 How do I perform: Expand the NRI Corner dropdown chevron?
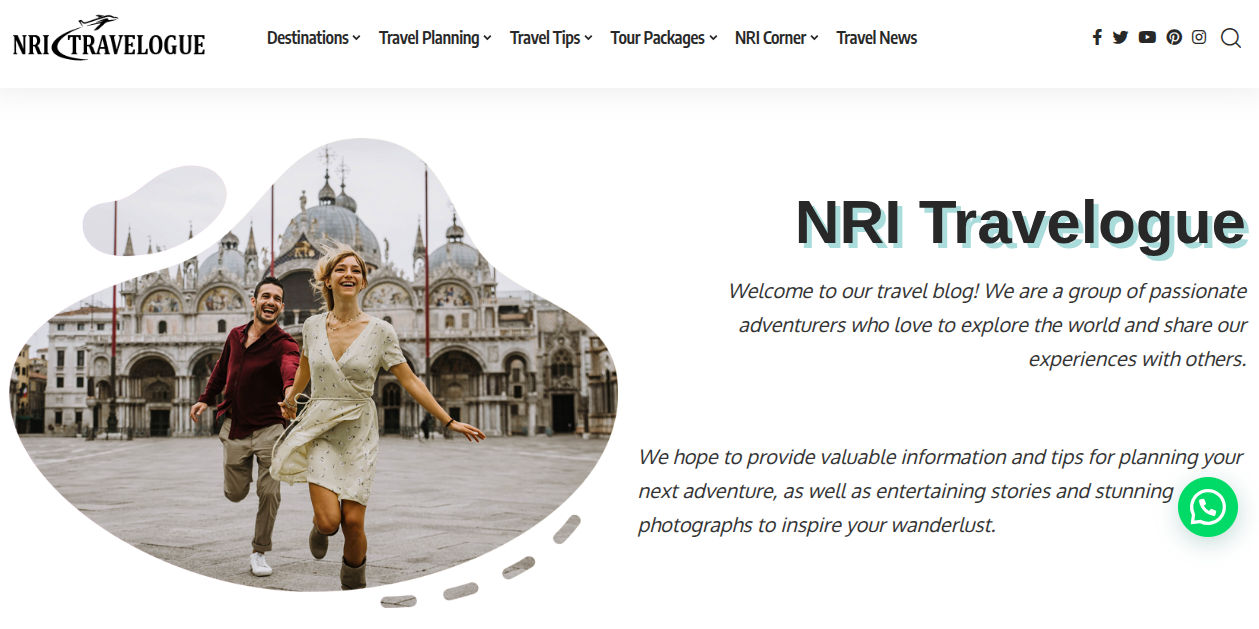tap(814, 39)
